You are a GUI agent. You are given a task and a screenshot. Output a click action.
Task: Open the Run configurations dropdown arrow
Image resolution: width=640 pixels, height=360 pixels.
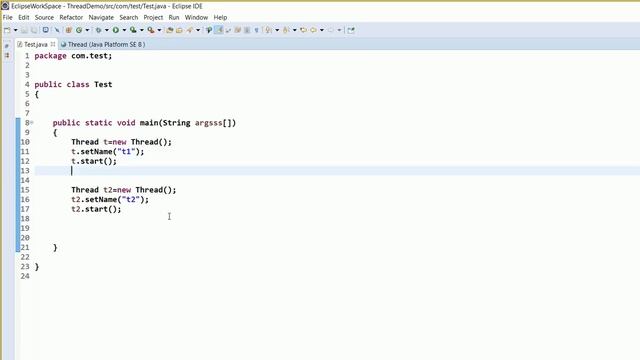pyautogui.click(x=124, y=30)
